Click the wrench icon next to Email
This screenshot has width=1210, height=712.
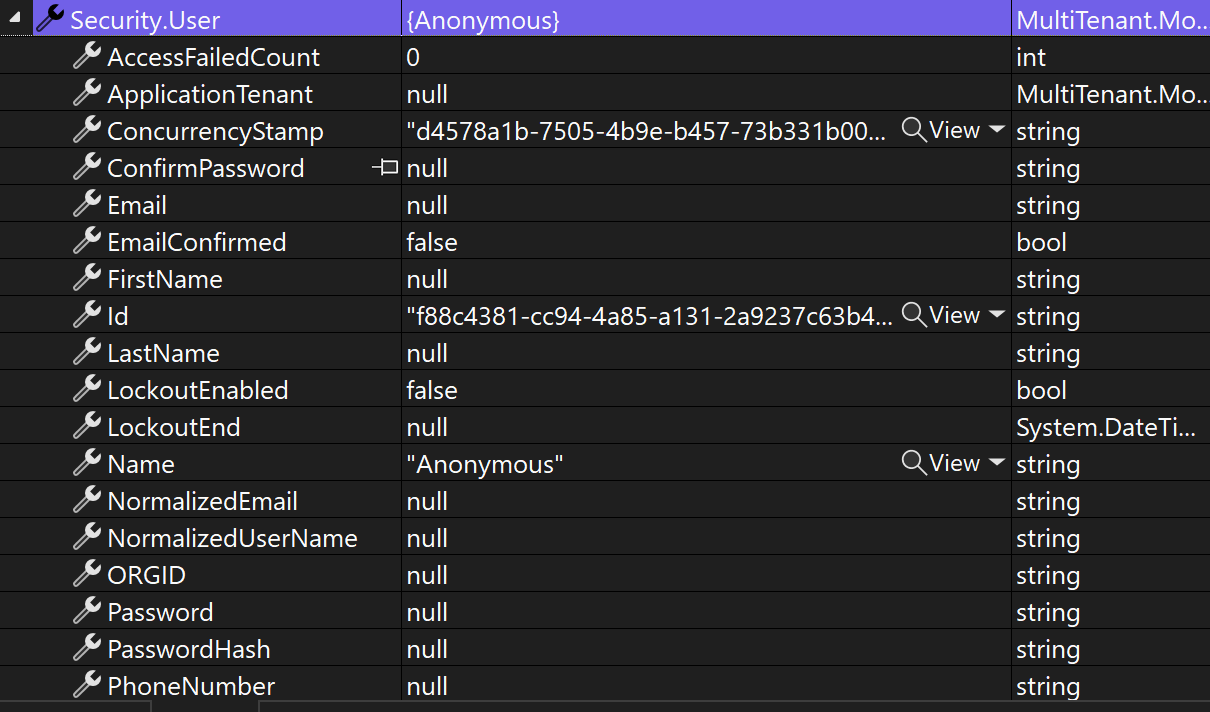click(x=88, y=204)
